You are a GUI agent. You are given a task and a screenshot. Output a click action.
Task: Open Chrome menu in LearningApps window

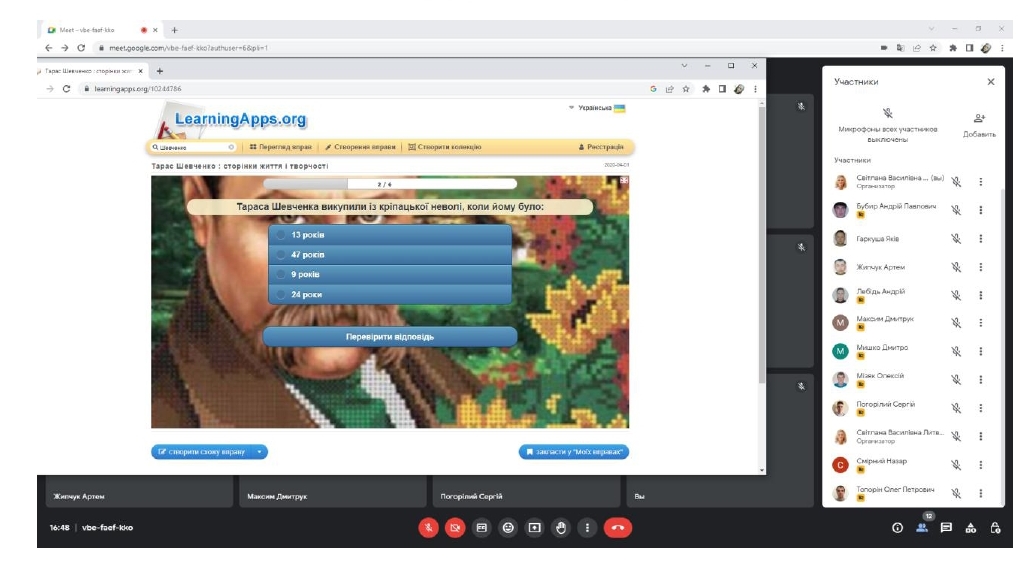click(755, 89)
